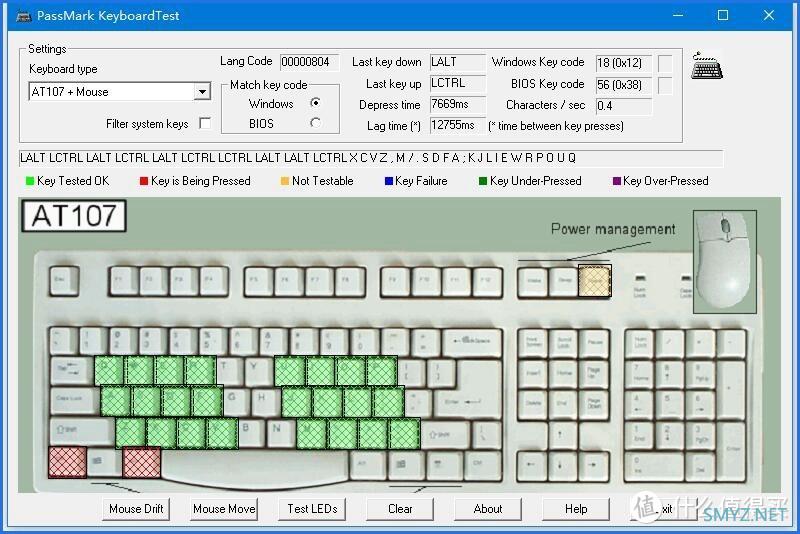Image resolution: width=800 pixels, height=534 pixels.
Task: Click the up arrow key on keyboard image
Action: click(561, 434)
